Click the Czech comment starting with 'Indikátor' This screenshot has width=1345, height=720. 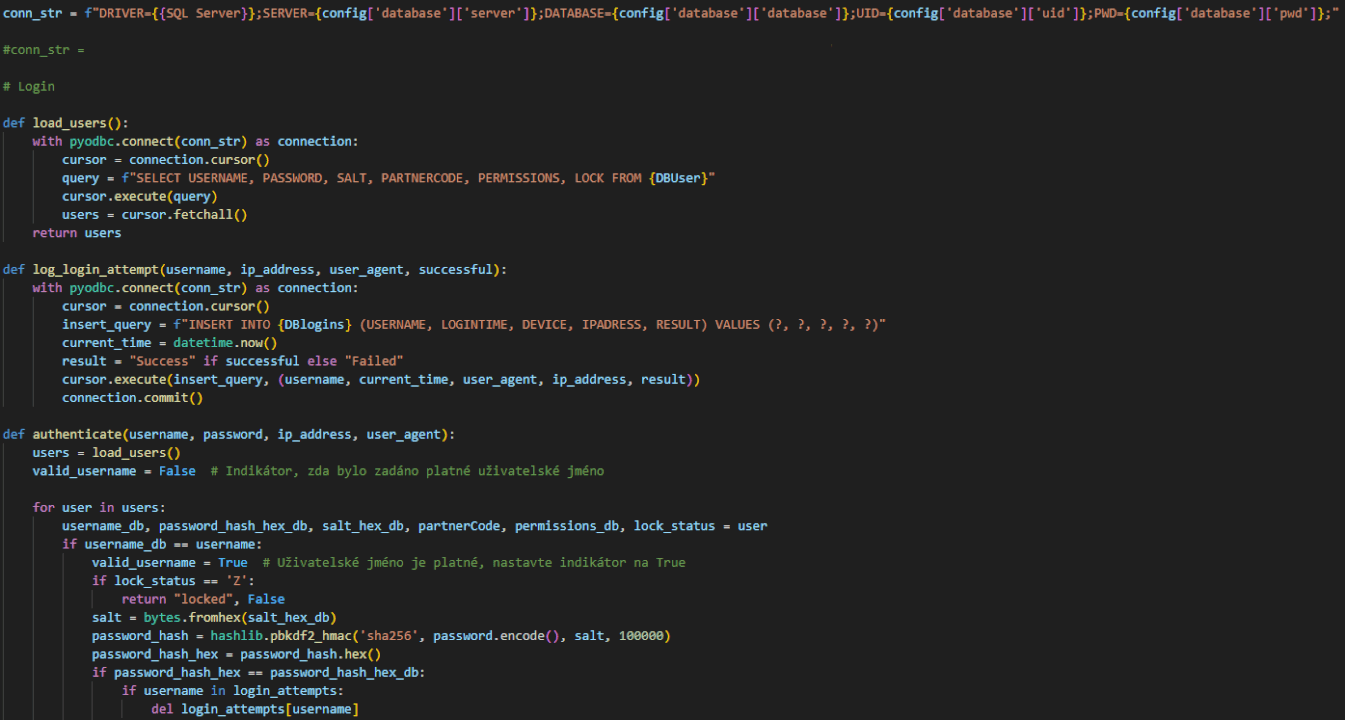[407, 470]
